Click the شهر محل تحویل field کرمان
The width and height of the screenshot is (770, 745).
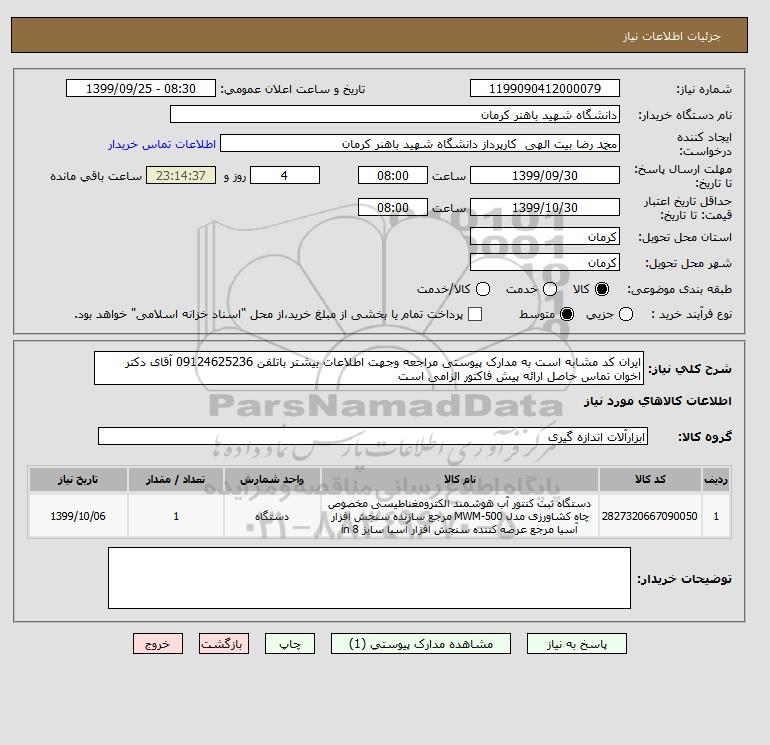click(545, 263)
